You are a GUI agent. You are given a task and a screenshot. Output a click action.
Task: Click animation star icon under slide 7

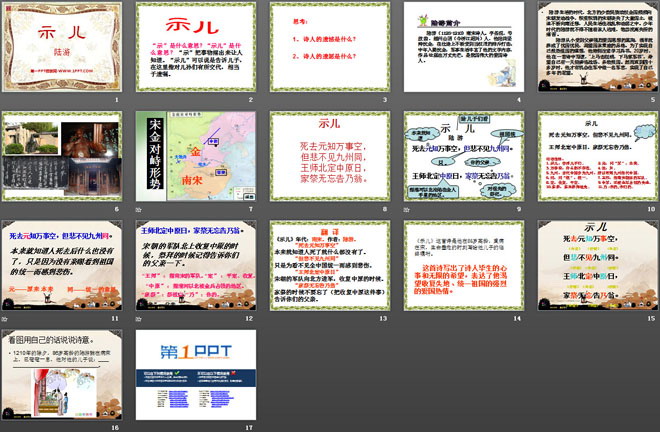point(138,209)
